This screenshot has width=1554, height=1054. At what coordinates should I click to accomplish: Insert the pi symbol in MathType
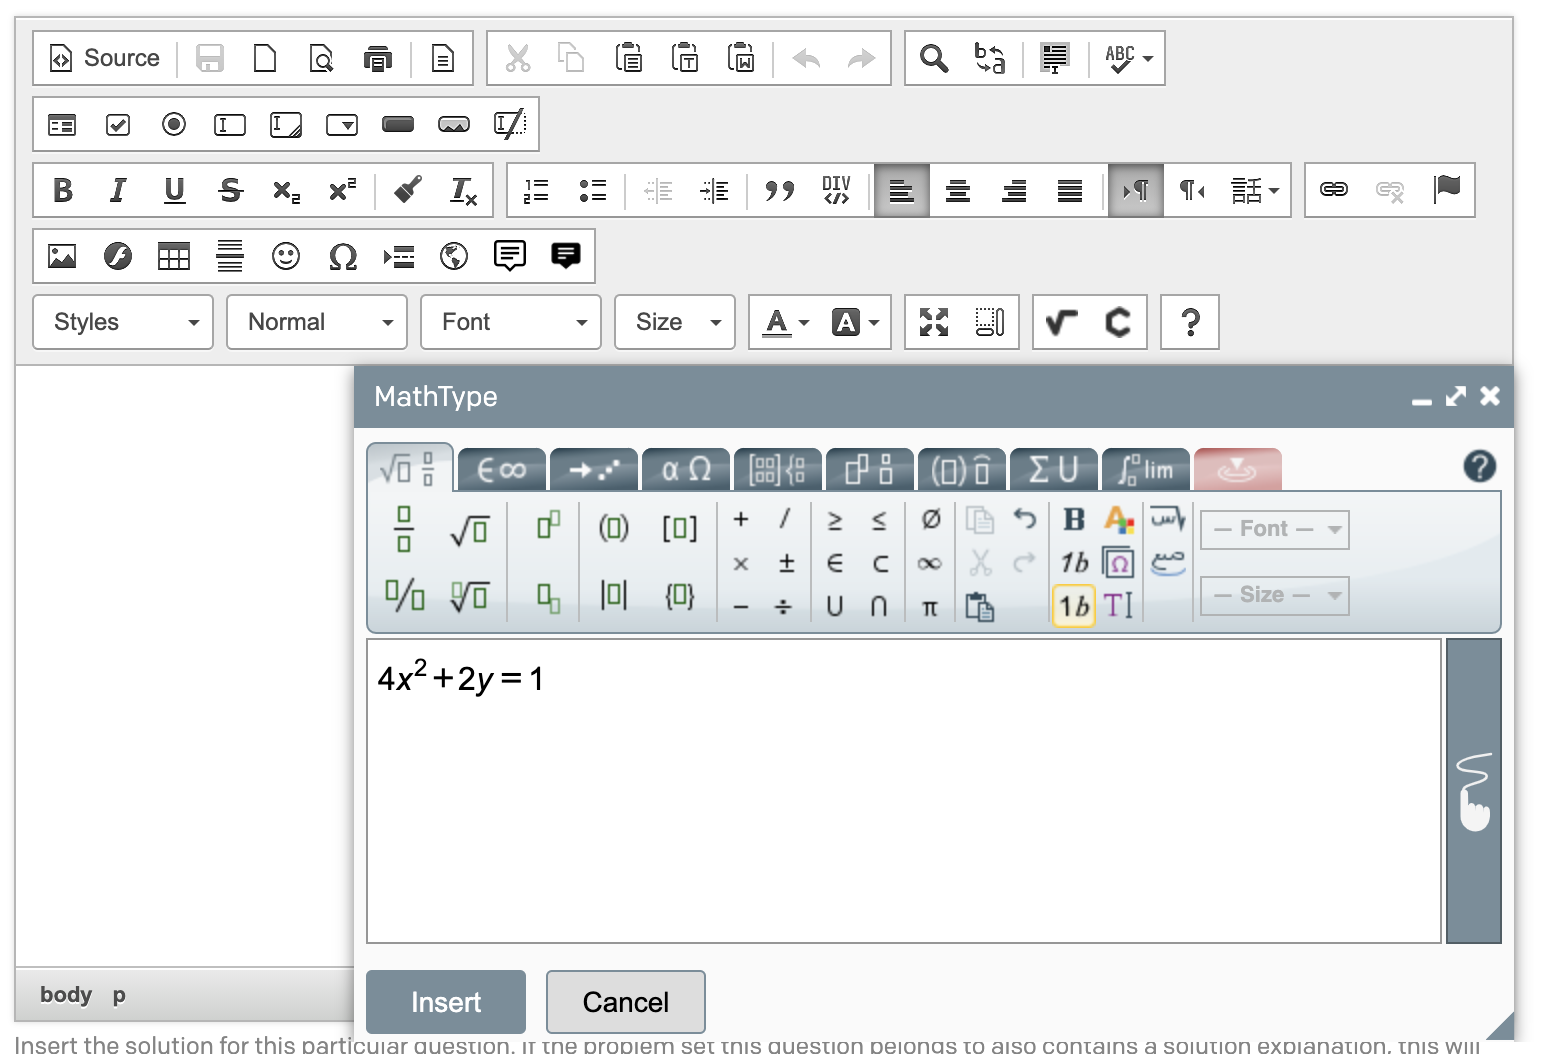[x=930, y=607]
